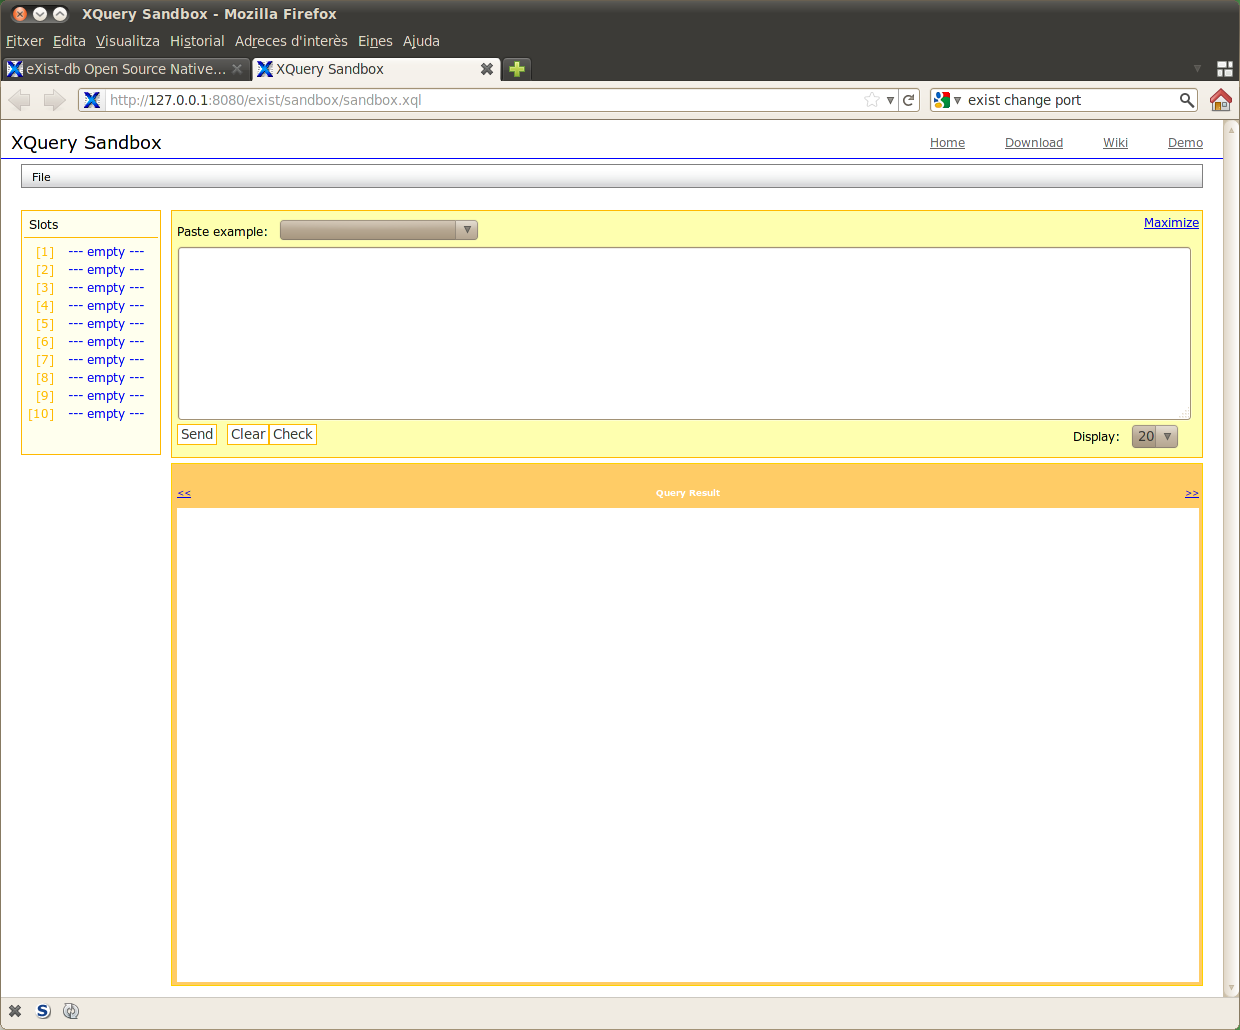
Task: Open the sandbox File menu
Action: 41,177
